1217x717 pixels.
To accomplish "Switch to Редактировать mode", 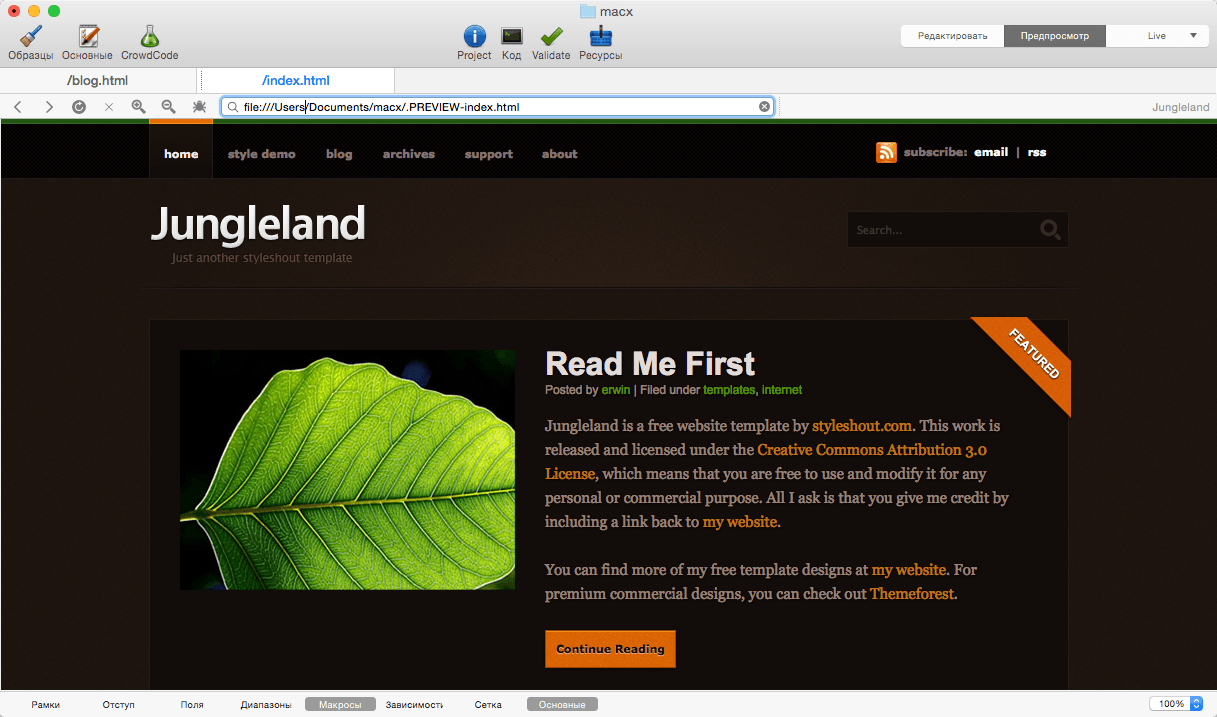I will [952, 36].
